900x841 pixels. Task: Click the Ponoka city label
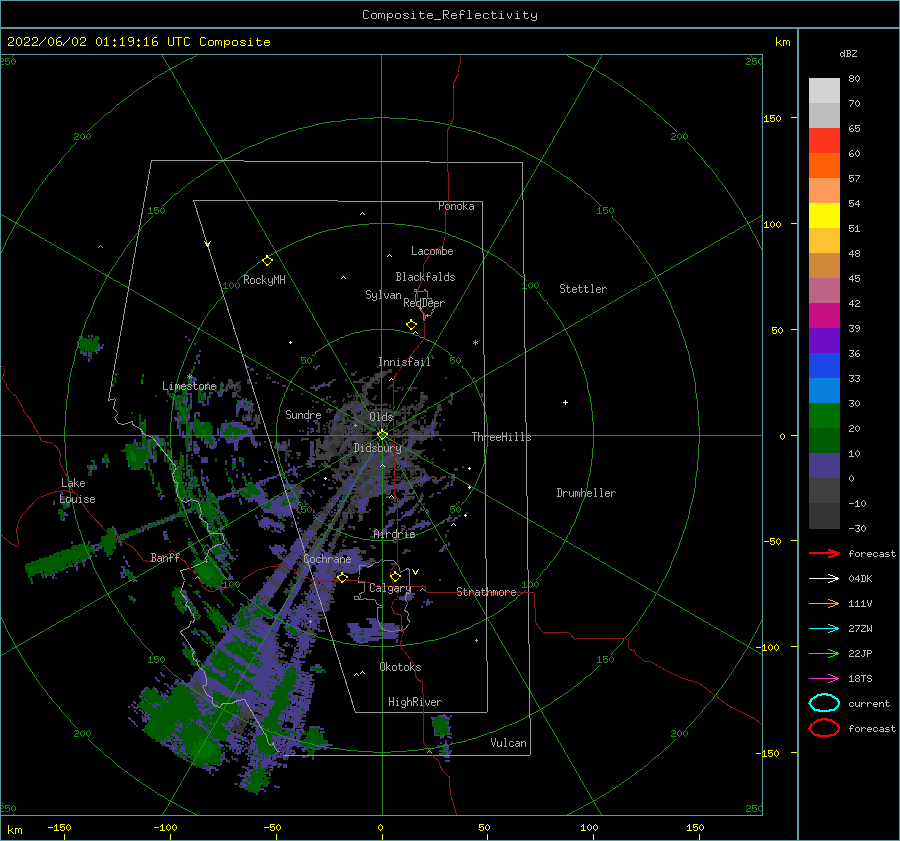[x=456, y=206]
